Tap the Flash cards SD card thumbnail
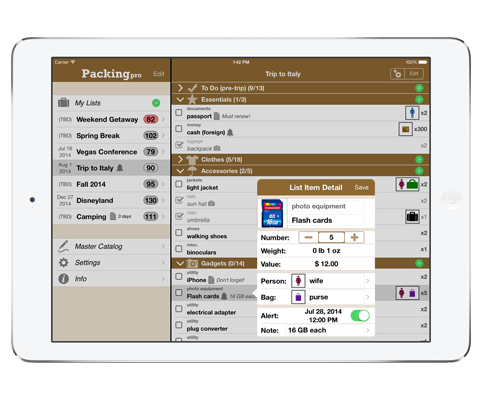Viewport: 480px width, 400px height. 272,213
